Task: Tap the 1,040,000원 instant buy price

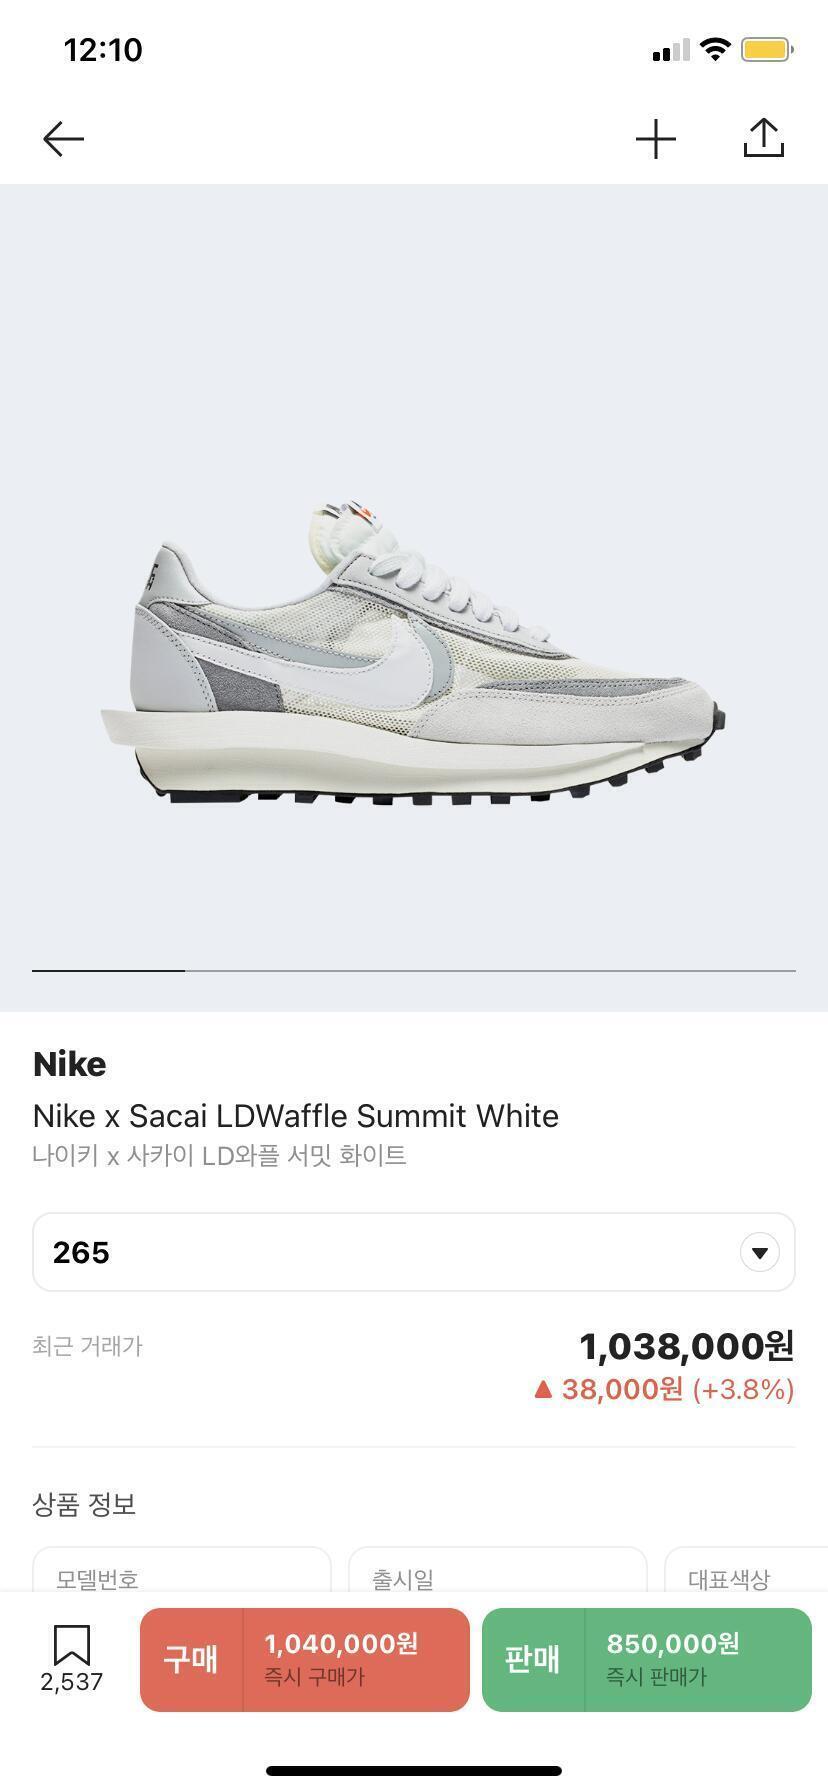Action: [x=341, y=1644]
